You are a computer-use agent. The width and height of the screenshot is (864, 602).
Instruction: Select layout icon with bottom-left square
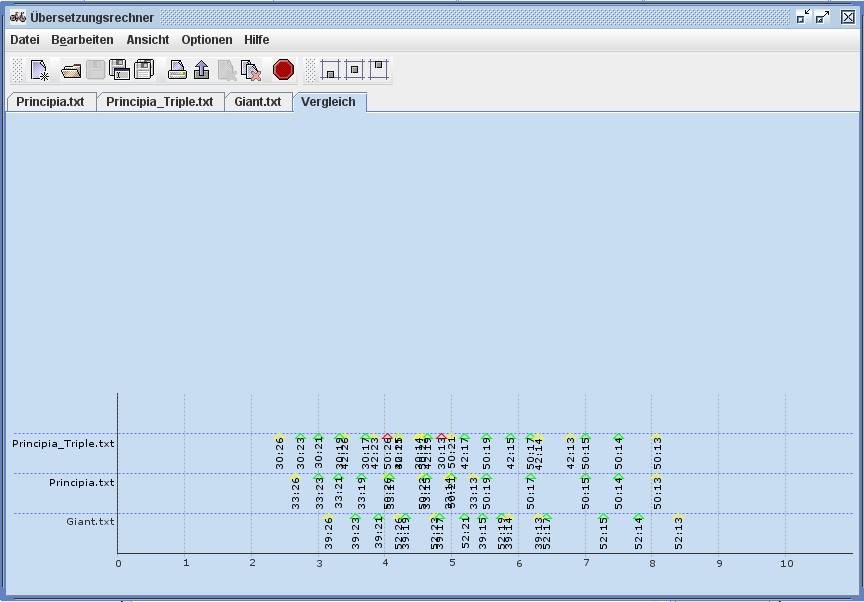330,70
